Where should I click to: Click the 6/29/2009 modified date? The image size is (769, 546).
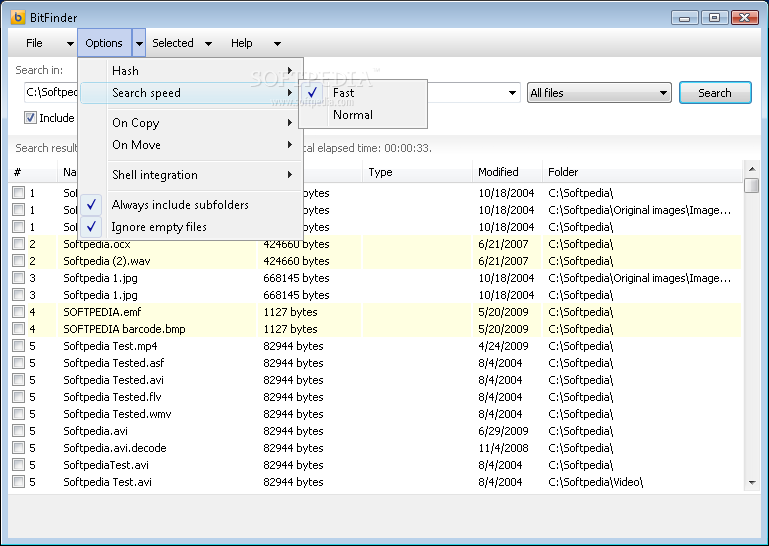click(x=504, y=431)
